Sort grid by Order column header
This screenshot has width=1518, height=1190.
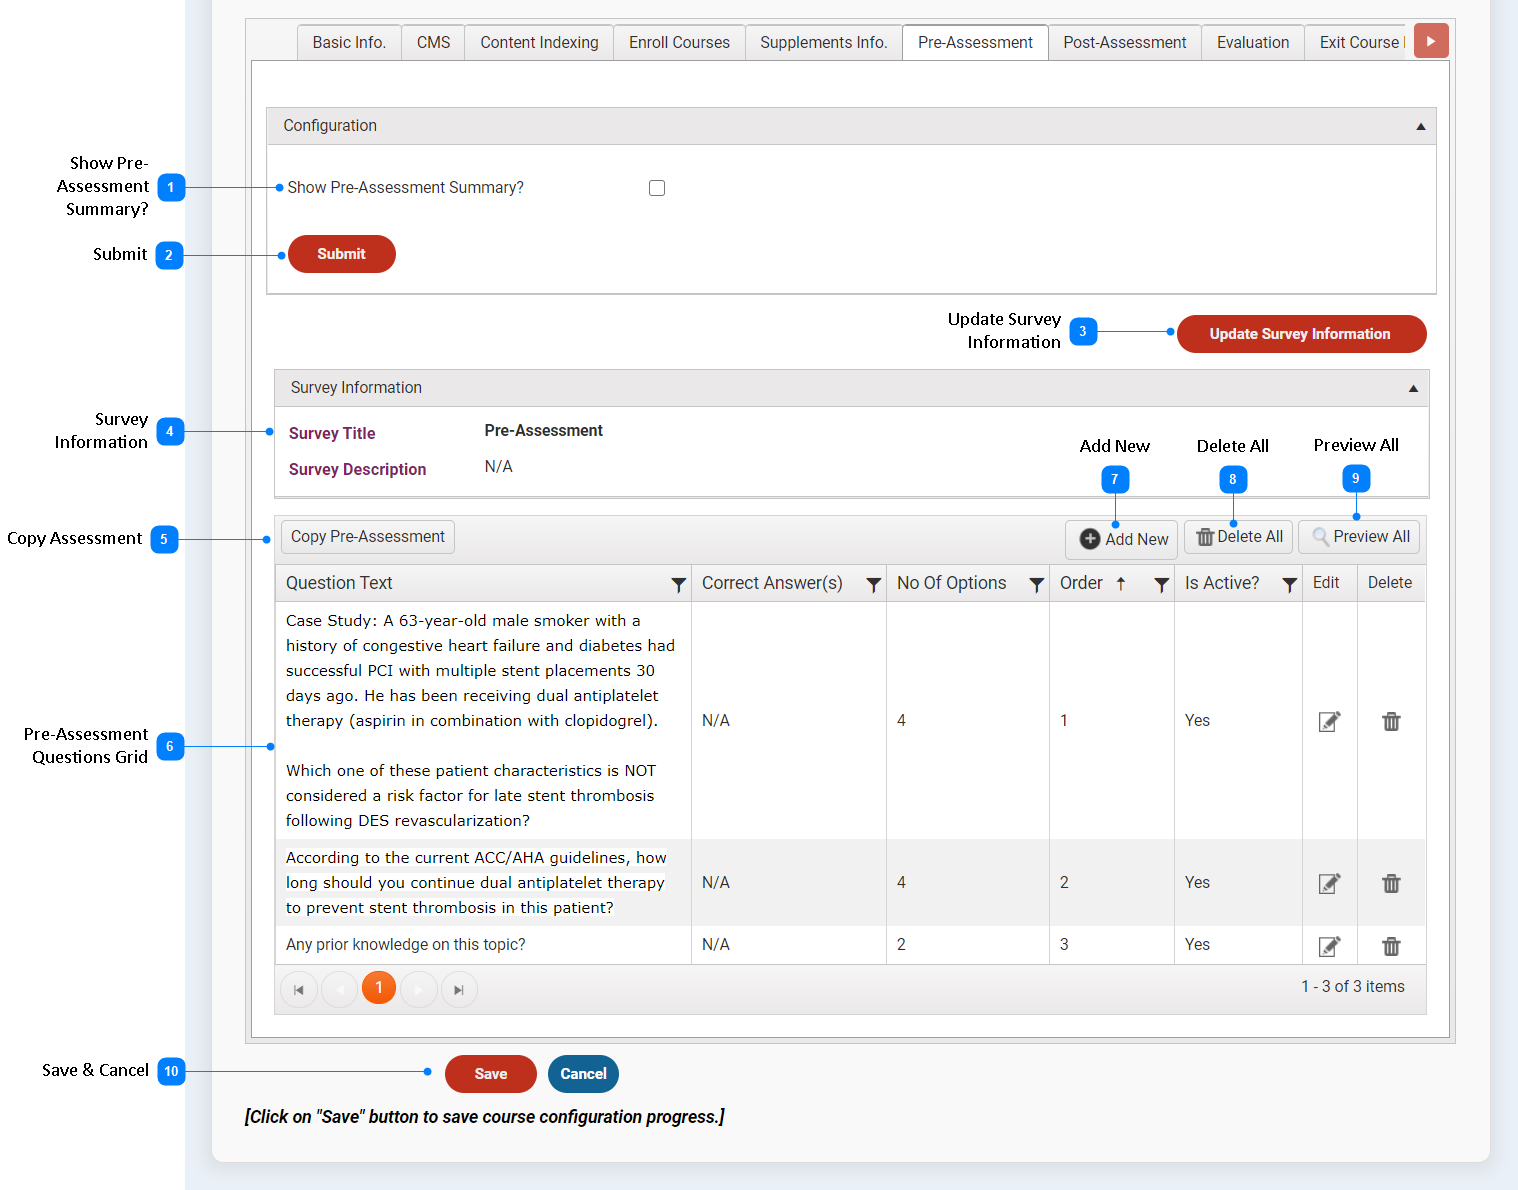[x=1081, y=583]
